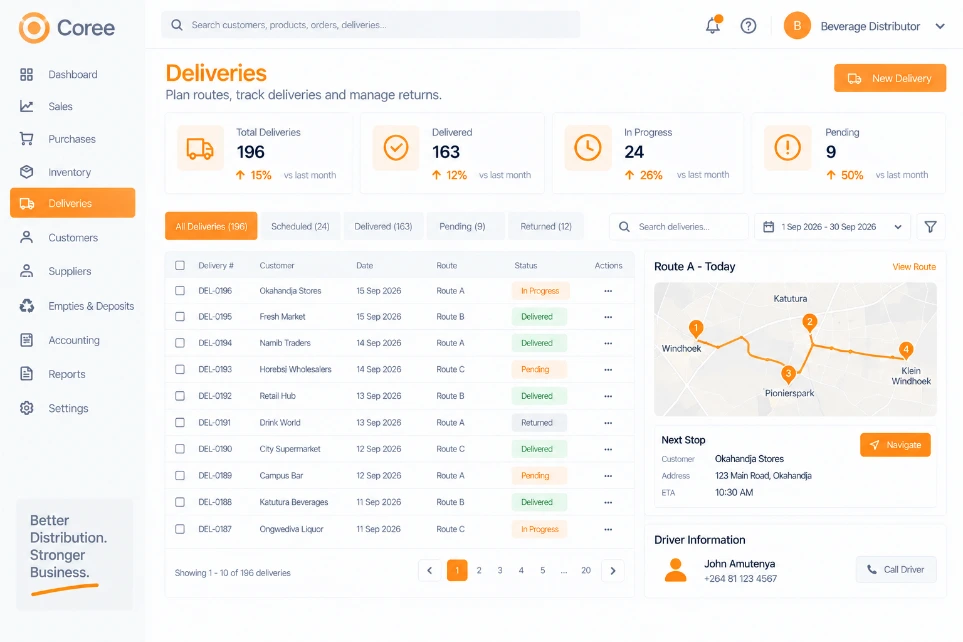The height and width of the screenshot is (642, 963).
Task: Go to previous page arrow
Action: [x=429, y=571]
